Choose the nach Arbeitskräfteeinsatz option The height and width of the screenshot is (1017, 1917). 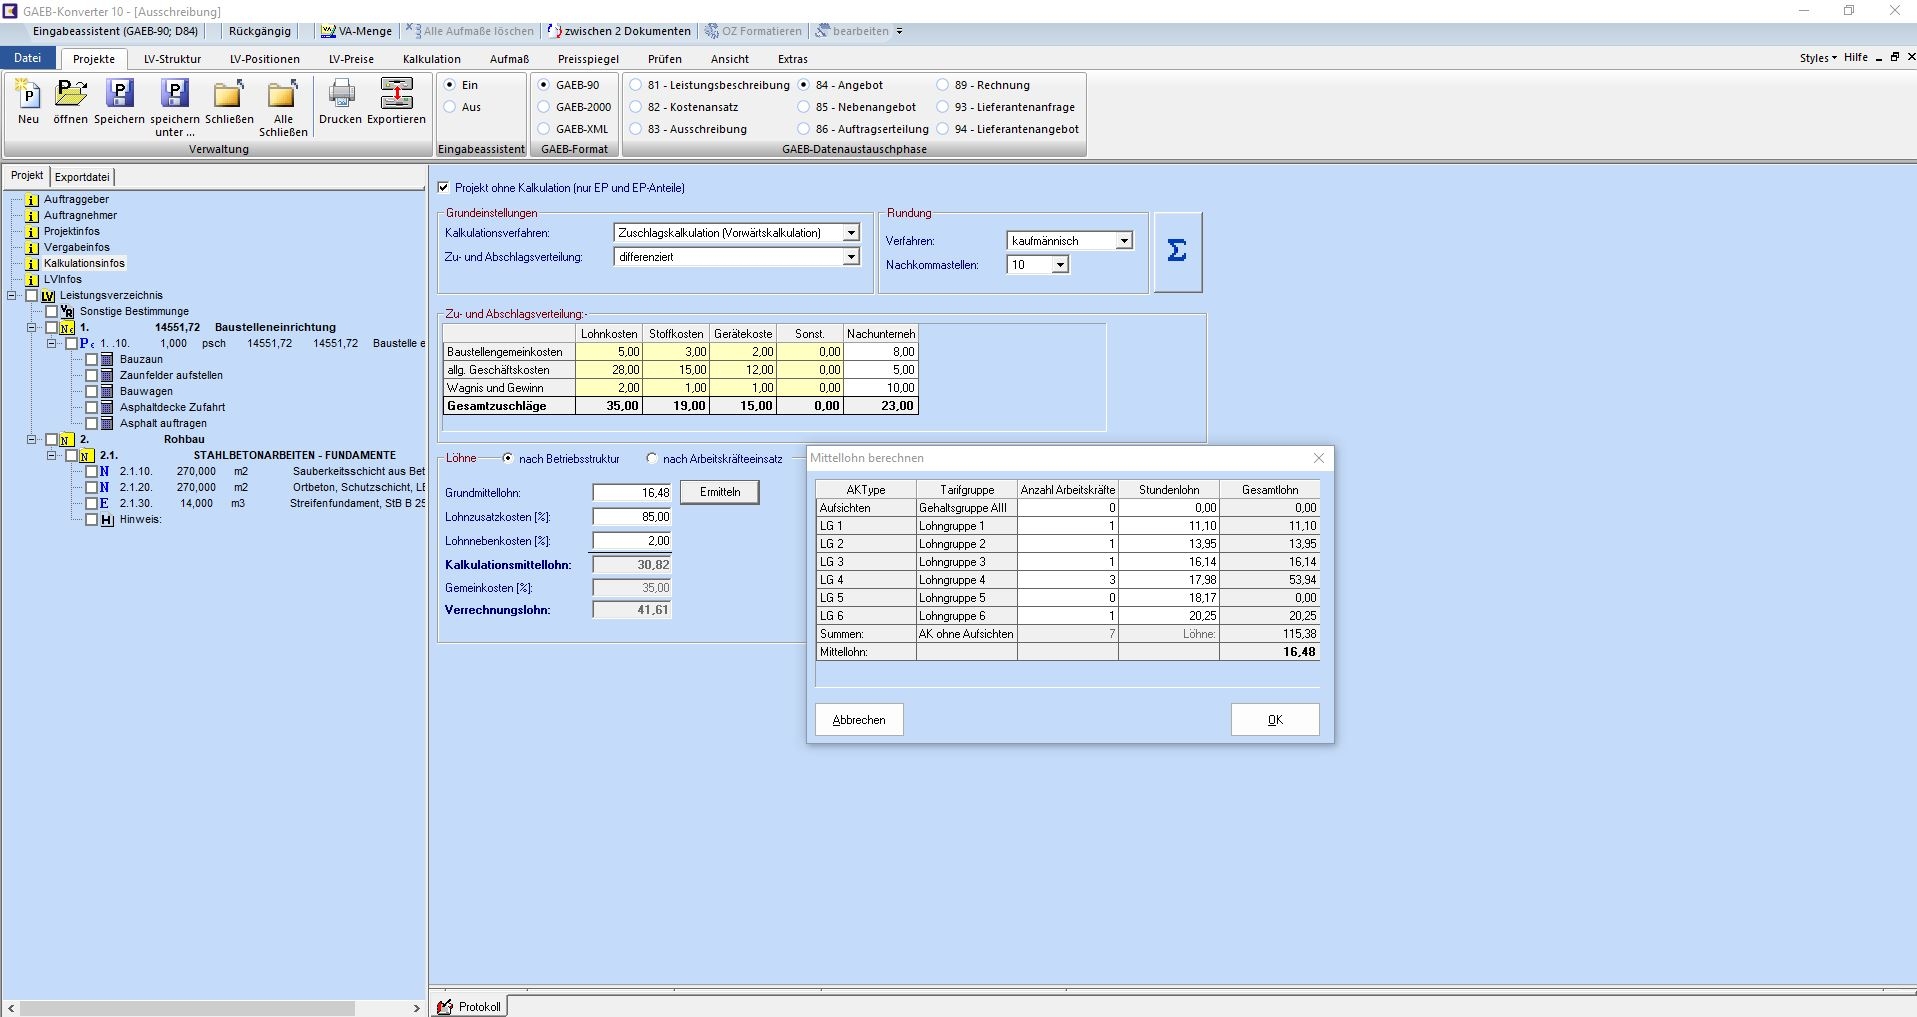tap(652, 459)
